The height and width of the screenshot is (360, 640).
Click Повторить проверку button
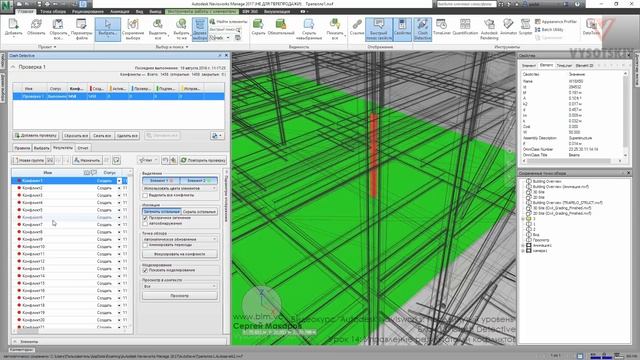(203, 160)
